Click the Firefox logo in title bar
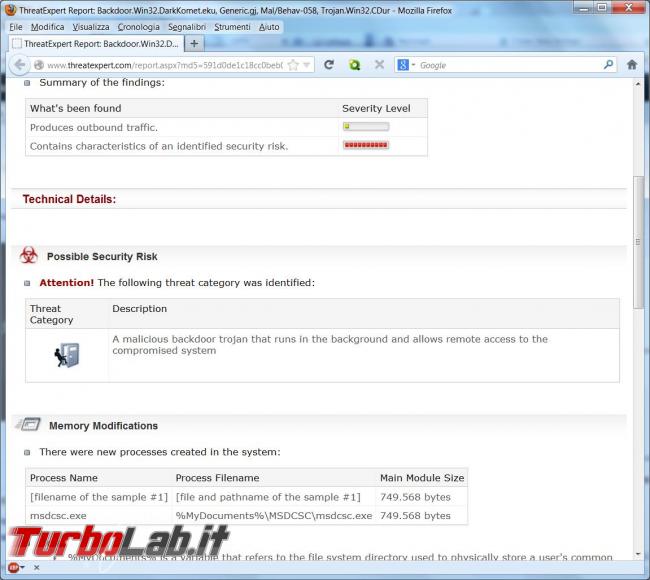650x580 pixels. point(10,10)
